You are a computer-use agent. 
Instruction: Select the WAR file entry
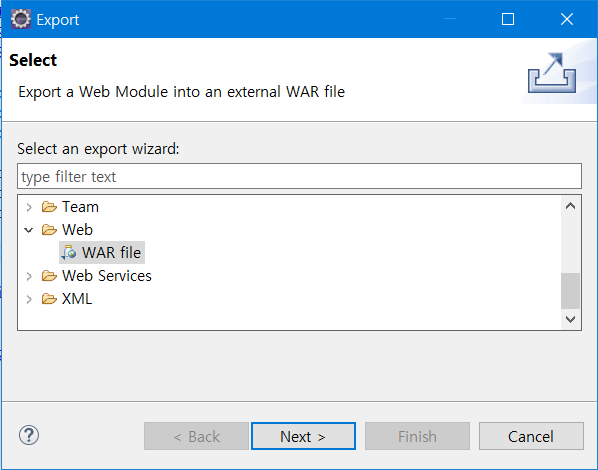[102, 253]
